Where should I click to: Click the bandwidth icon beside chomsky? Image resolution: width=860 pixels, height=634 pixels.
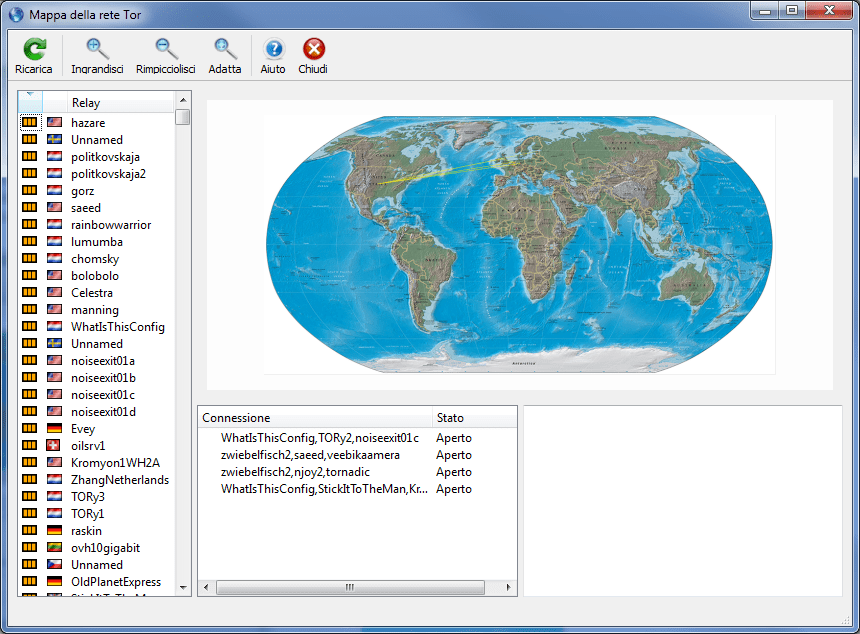point(30,258)
